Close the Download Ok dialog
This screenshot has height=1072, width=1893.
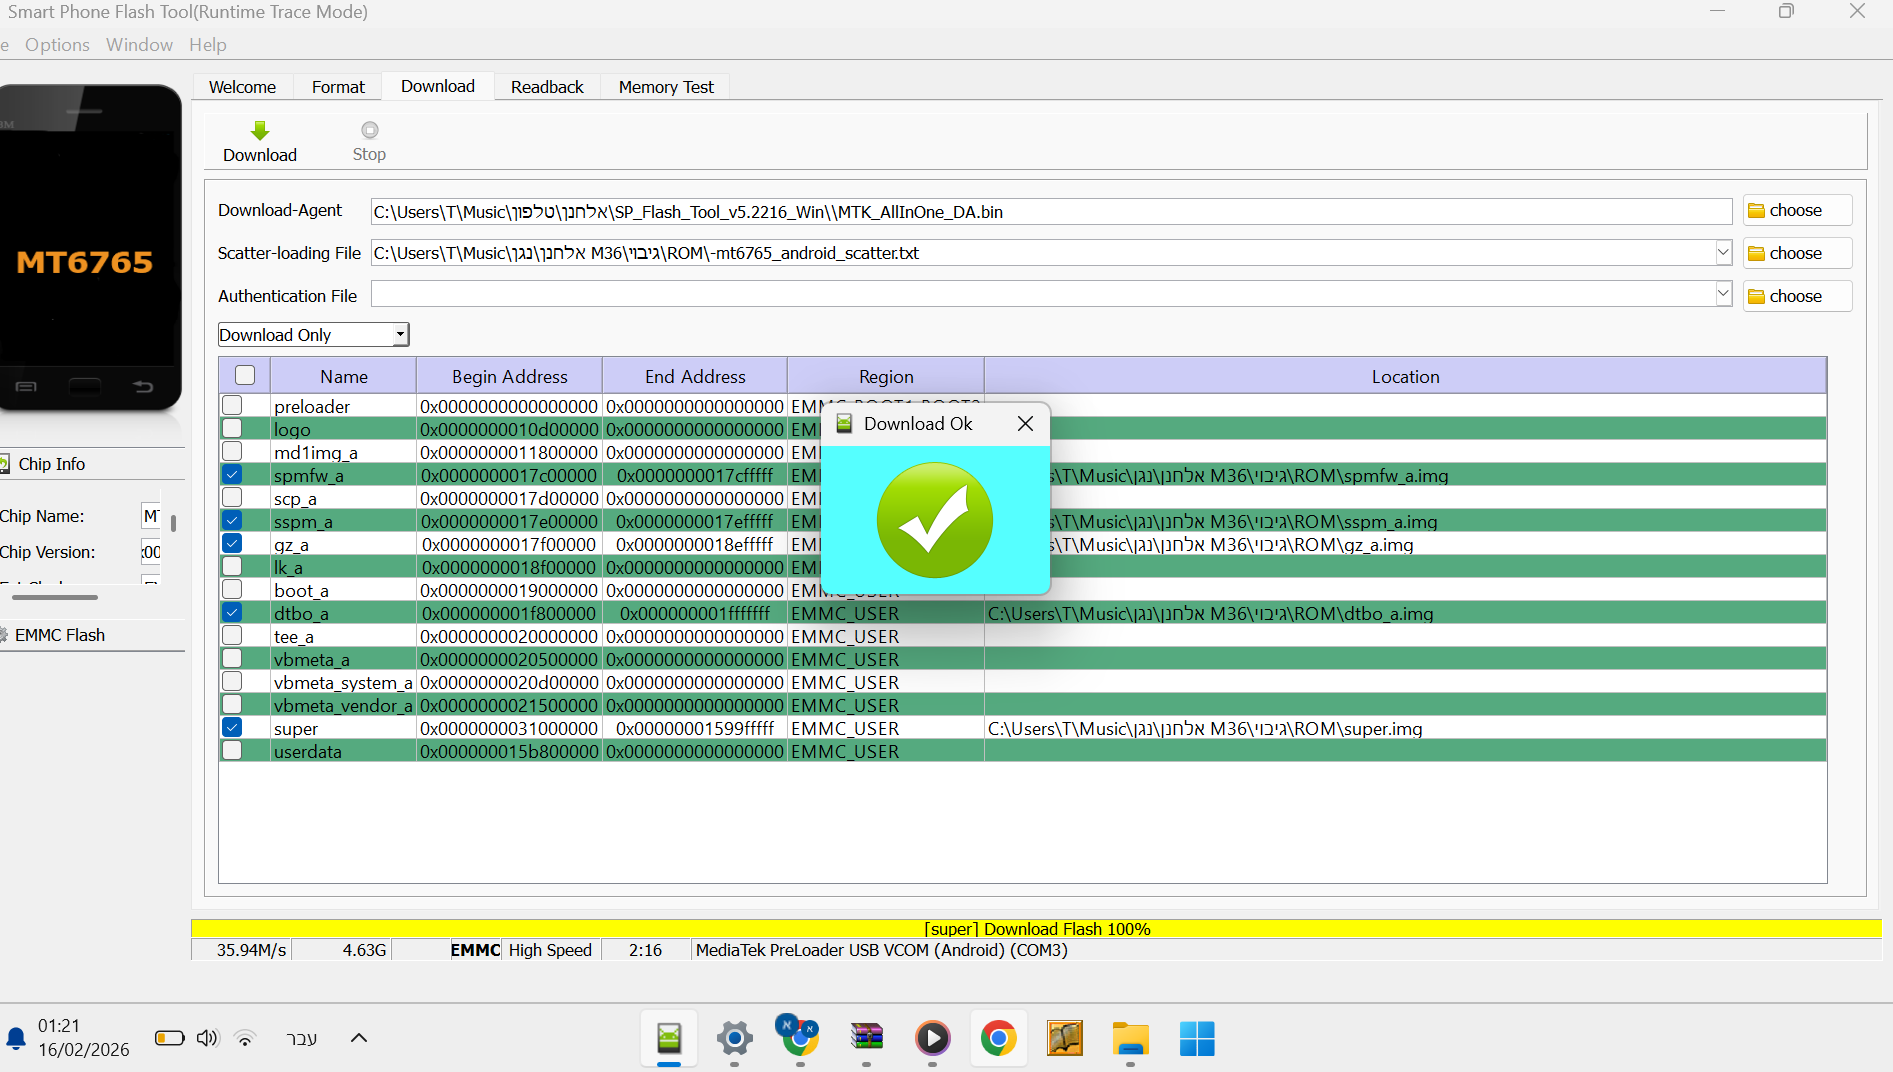tap(1025, 424)
